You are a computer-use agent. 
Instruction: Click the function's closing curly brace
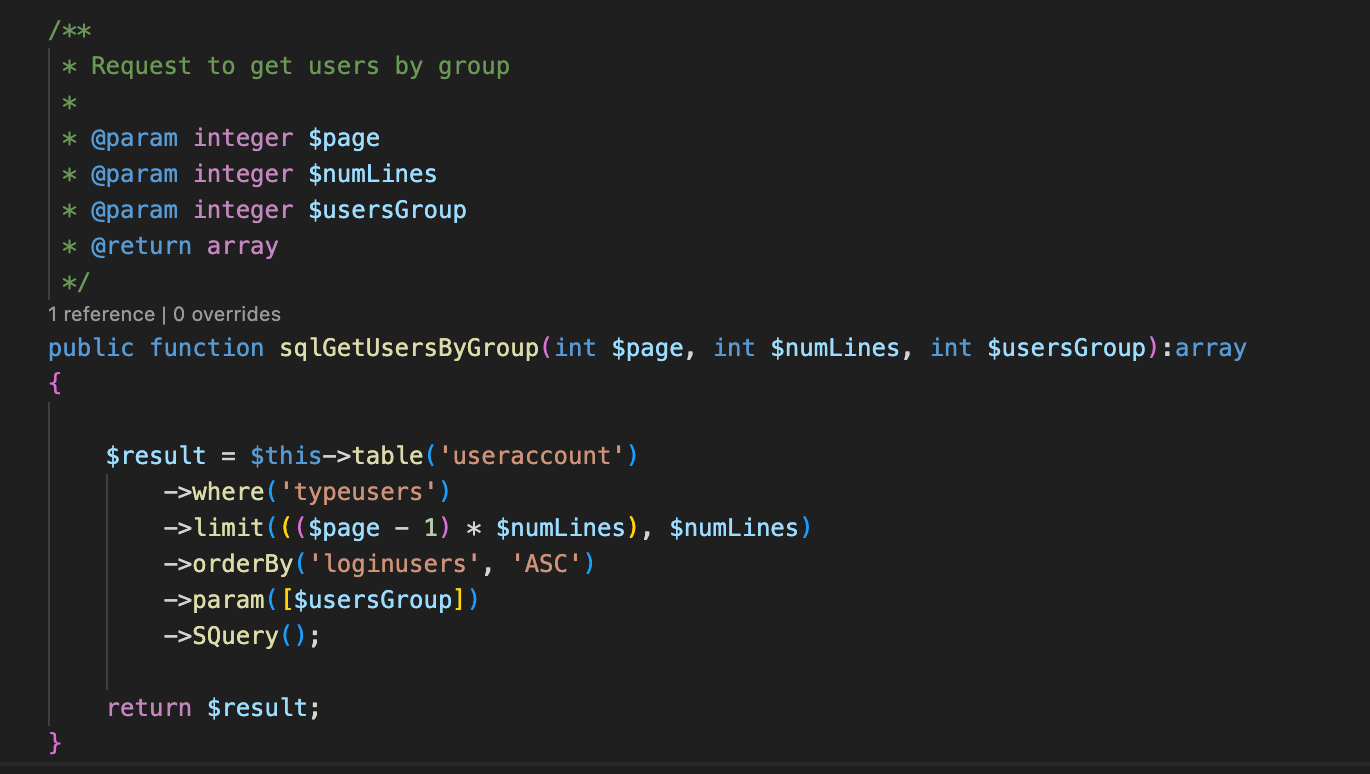coord(55,744)
